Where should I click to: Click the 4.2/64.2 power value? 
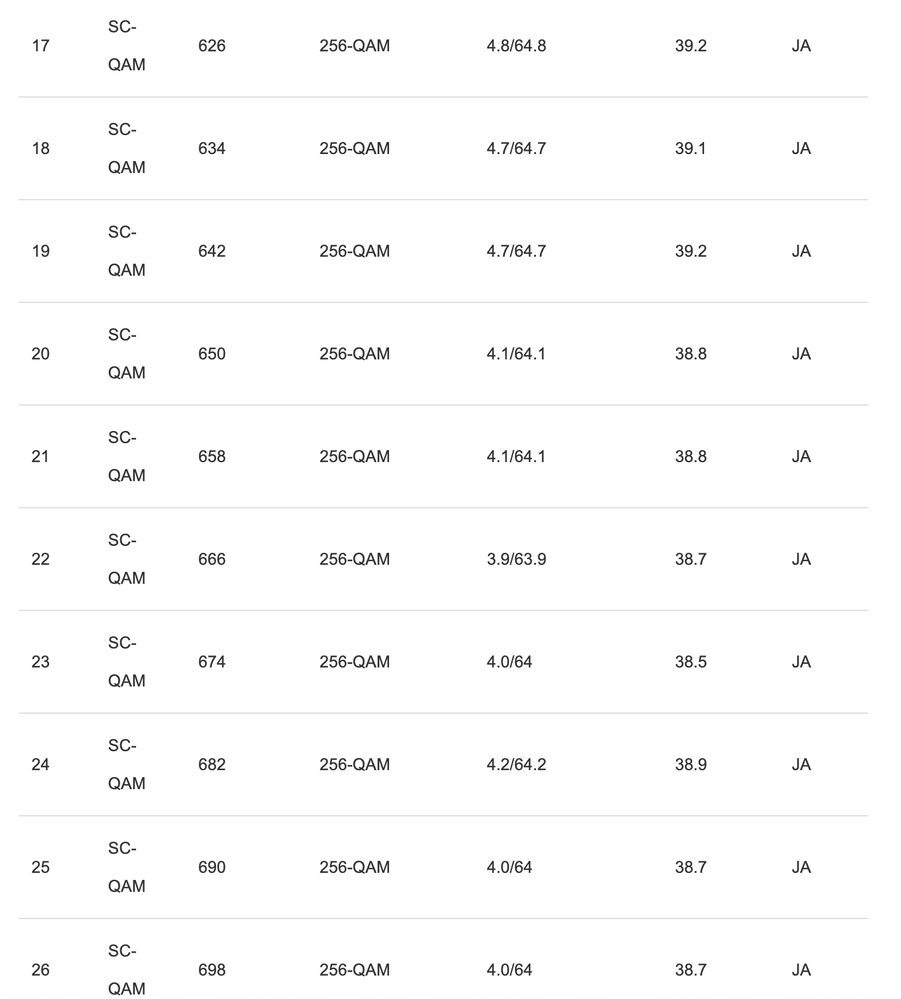[x=516, y=764]
